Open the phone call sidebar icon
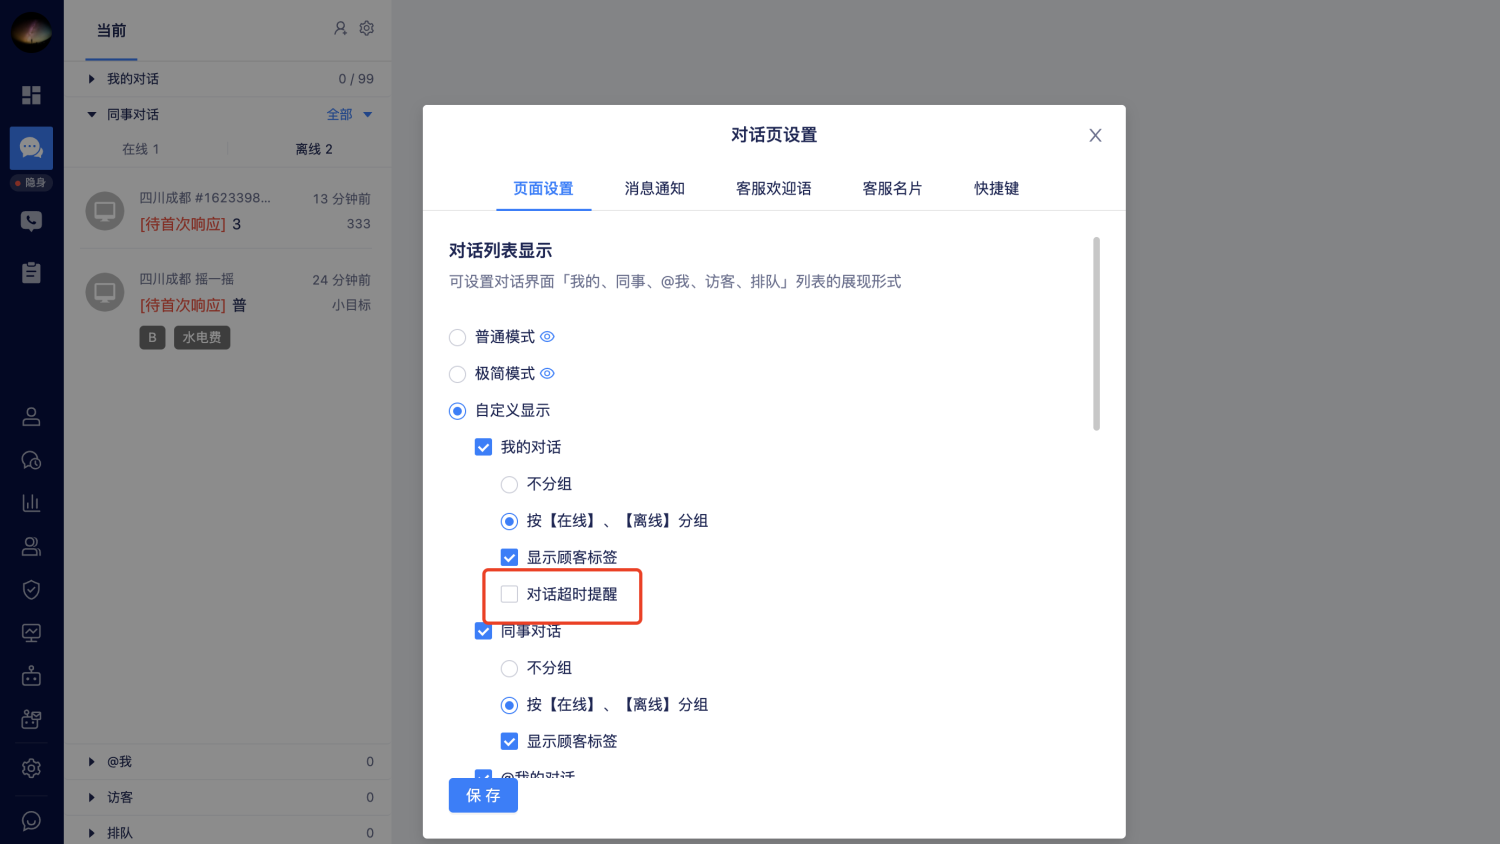The height and width of the screenshot is (844, 1500). [x=31, y=221]
